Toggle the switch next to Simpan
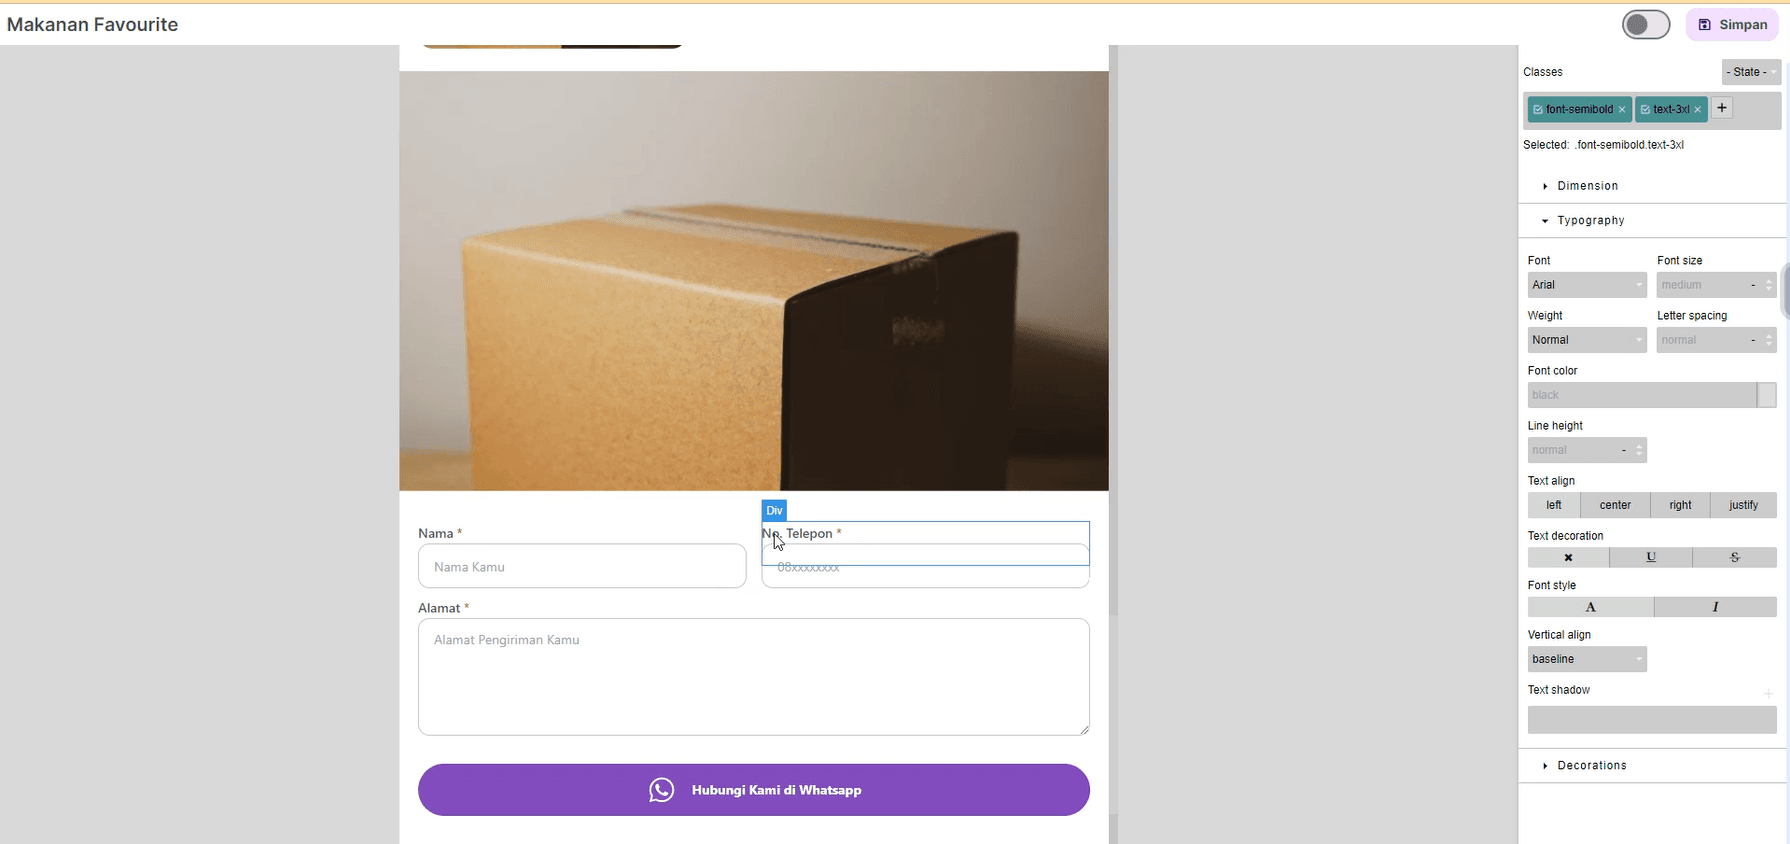The image size is (1790, 844). point(1645,25)
